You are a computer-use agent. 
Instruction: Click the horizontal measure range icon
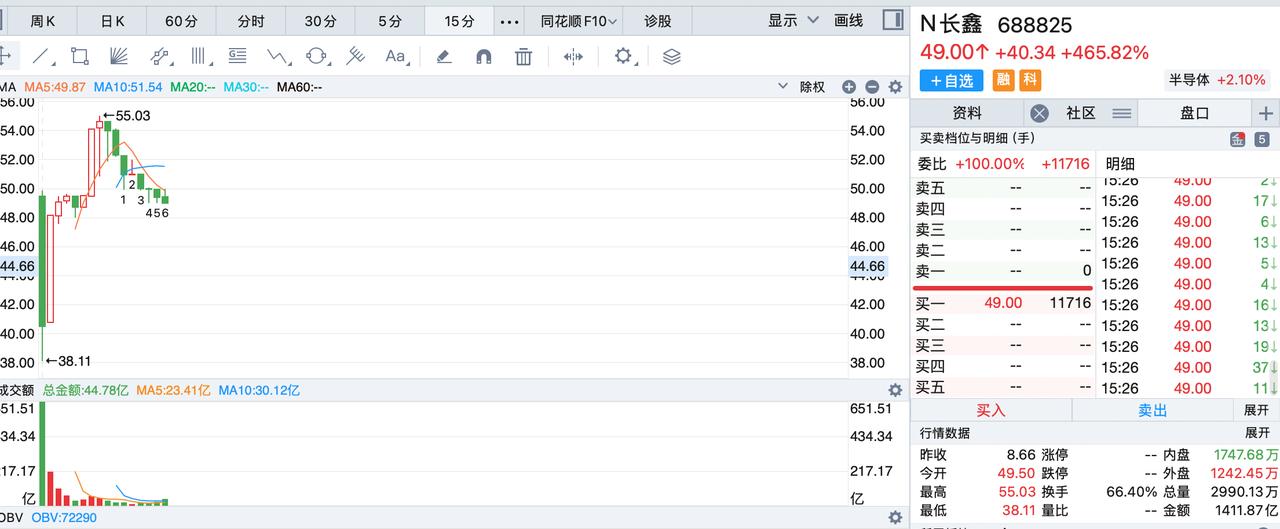(x=573, y=57)
